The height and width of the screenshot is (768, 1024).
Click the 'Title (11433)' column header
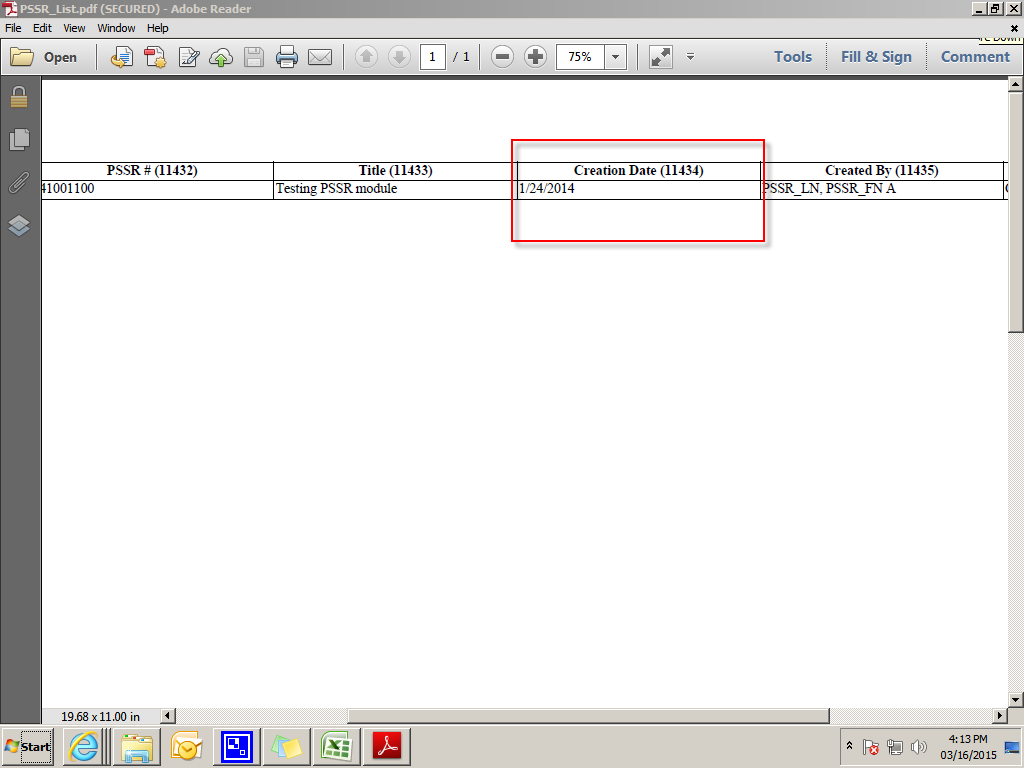coord(395,170)
